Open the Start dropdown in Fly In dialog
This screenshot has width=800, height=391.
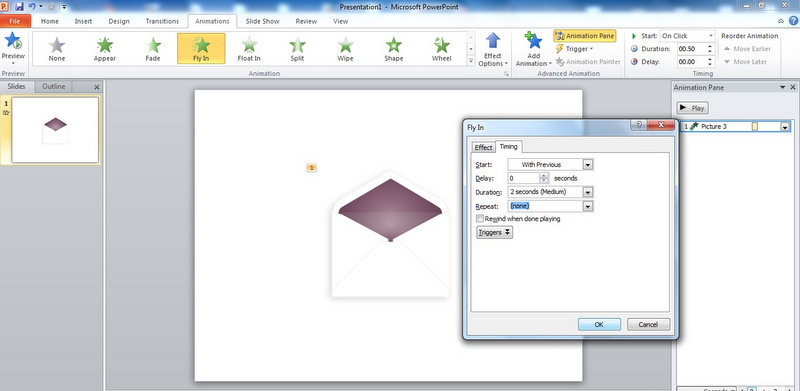(x=588, y=164)
